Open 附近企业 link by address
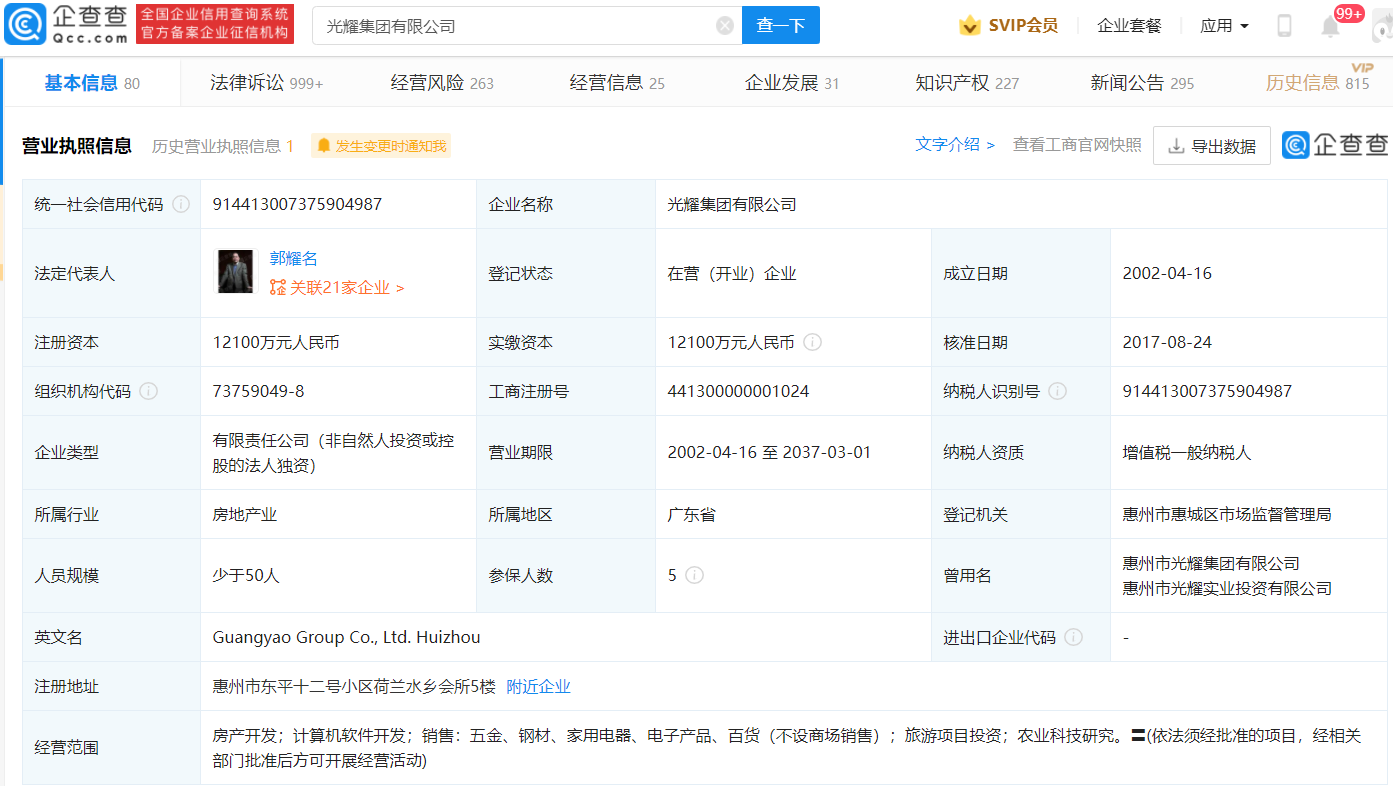 coord(538,686)
